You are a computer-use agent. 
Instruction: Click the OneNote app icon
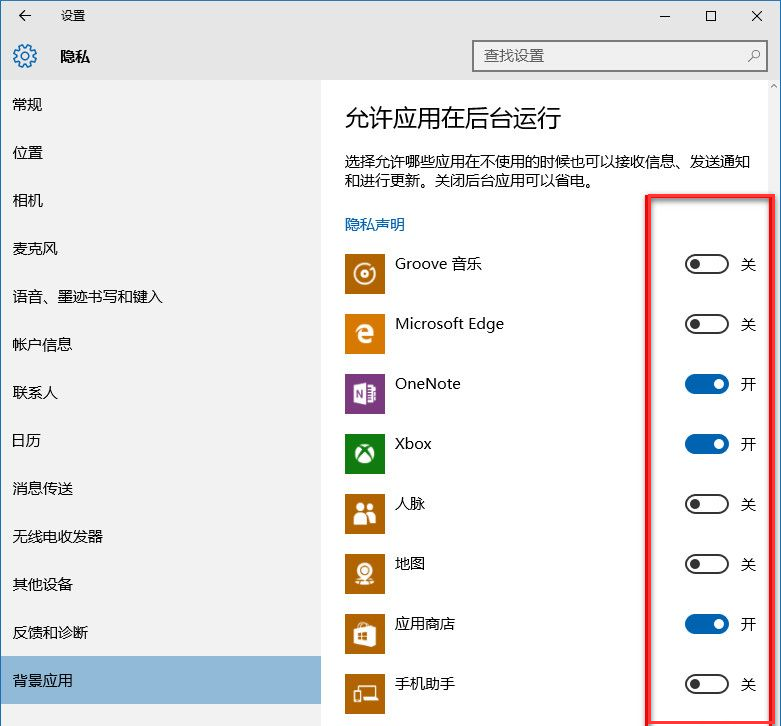pos(365,394)
